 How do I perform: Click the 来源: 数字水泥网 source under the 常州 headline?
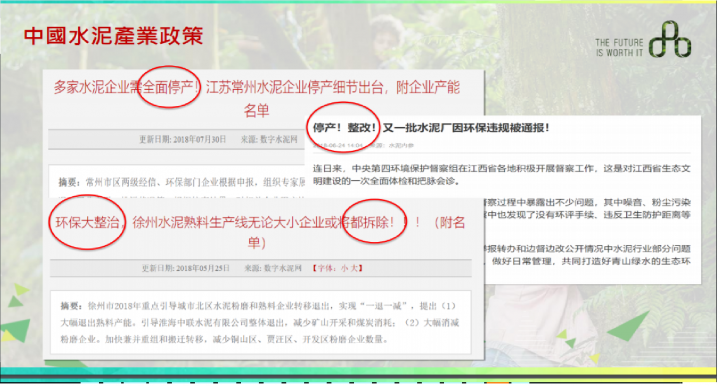tap(269, 139)
